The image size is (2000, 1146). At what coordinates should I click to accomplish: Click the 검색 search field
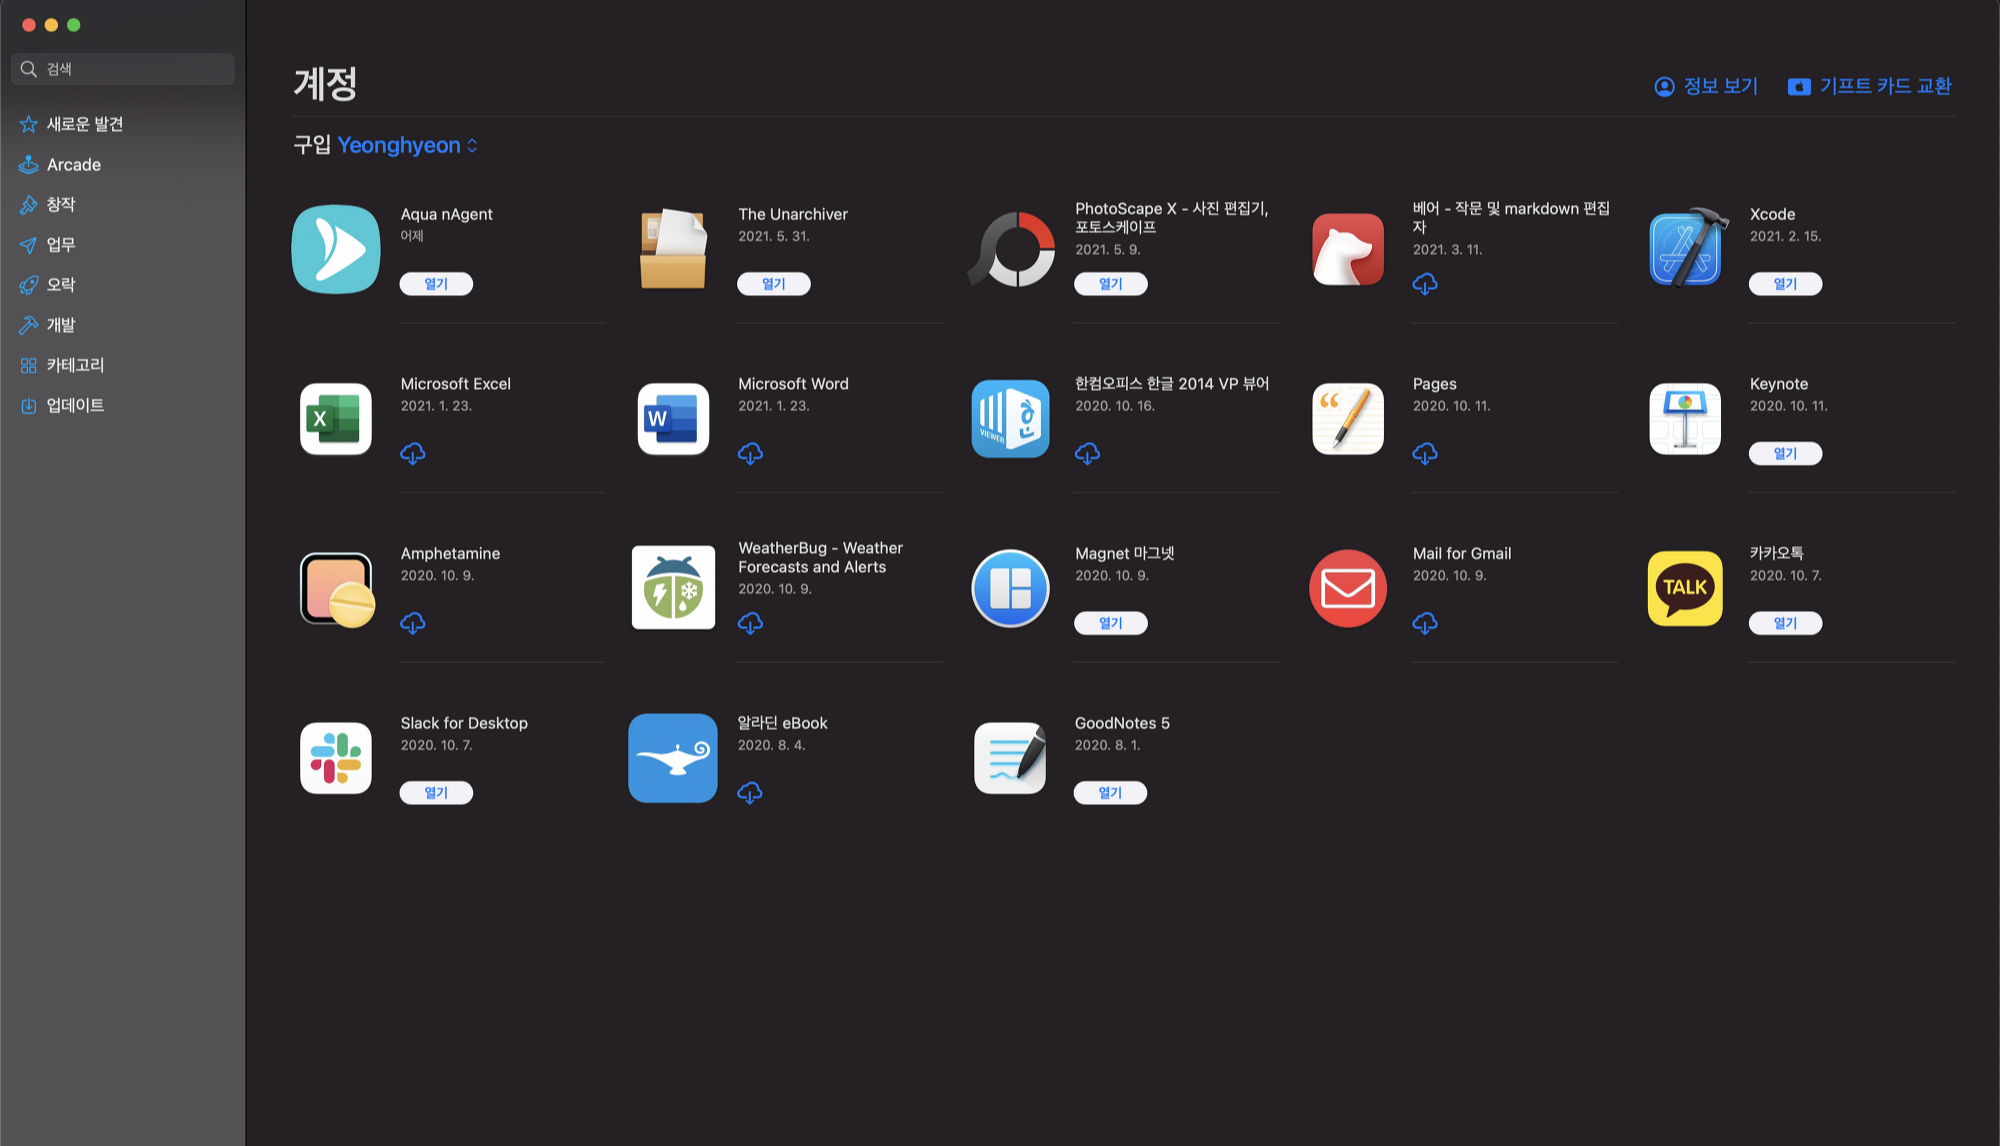[123, 69]
